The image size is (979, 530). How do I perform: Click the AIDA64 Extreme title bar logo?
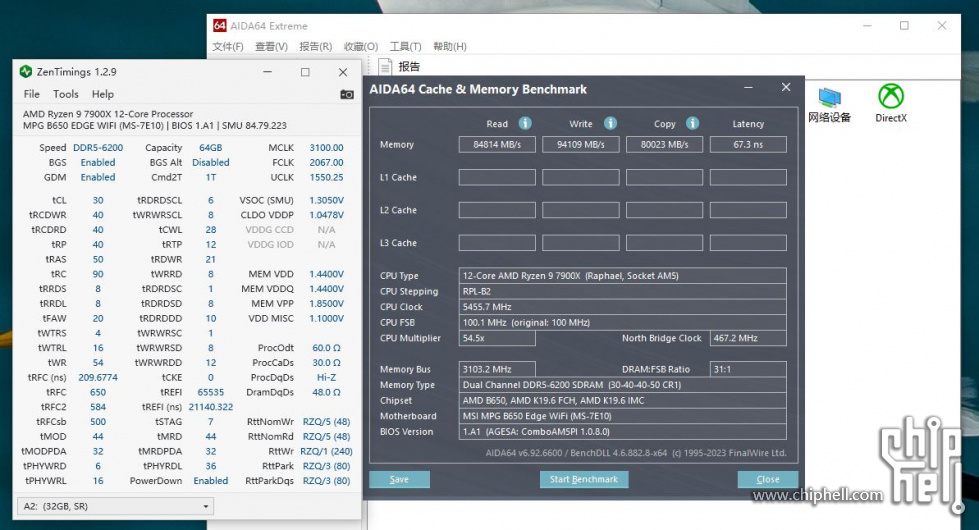coord(220,26)
